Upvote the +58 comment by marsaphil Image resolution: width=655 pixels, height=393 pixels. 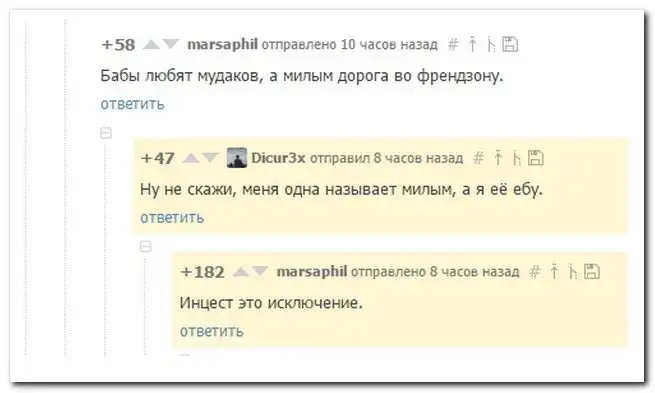pos(151,44)
